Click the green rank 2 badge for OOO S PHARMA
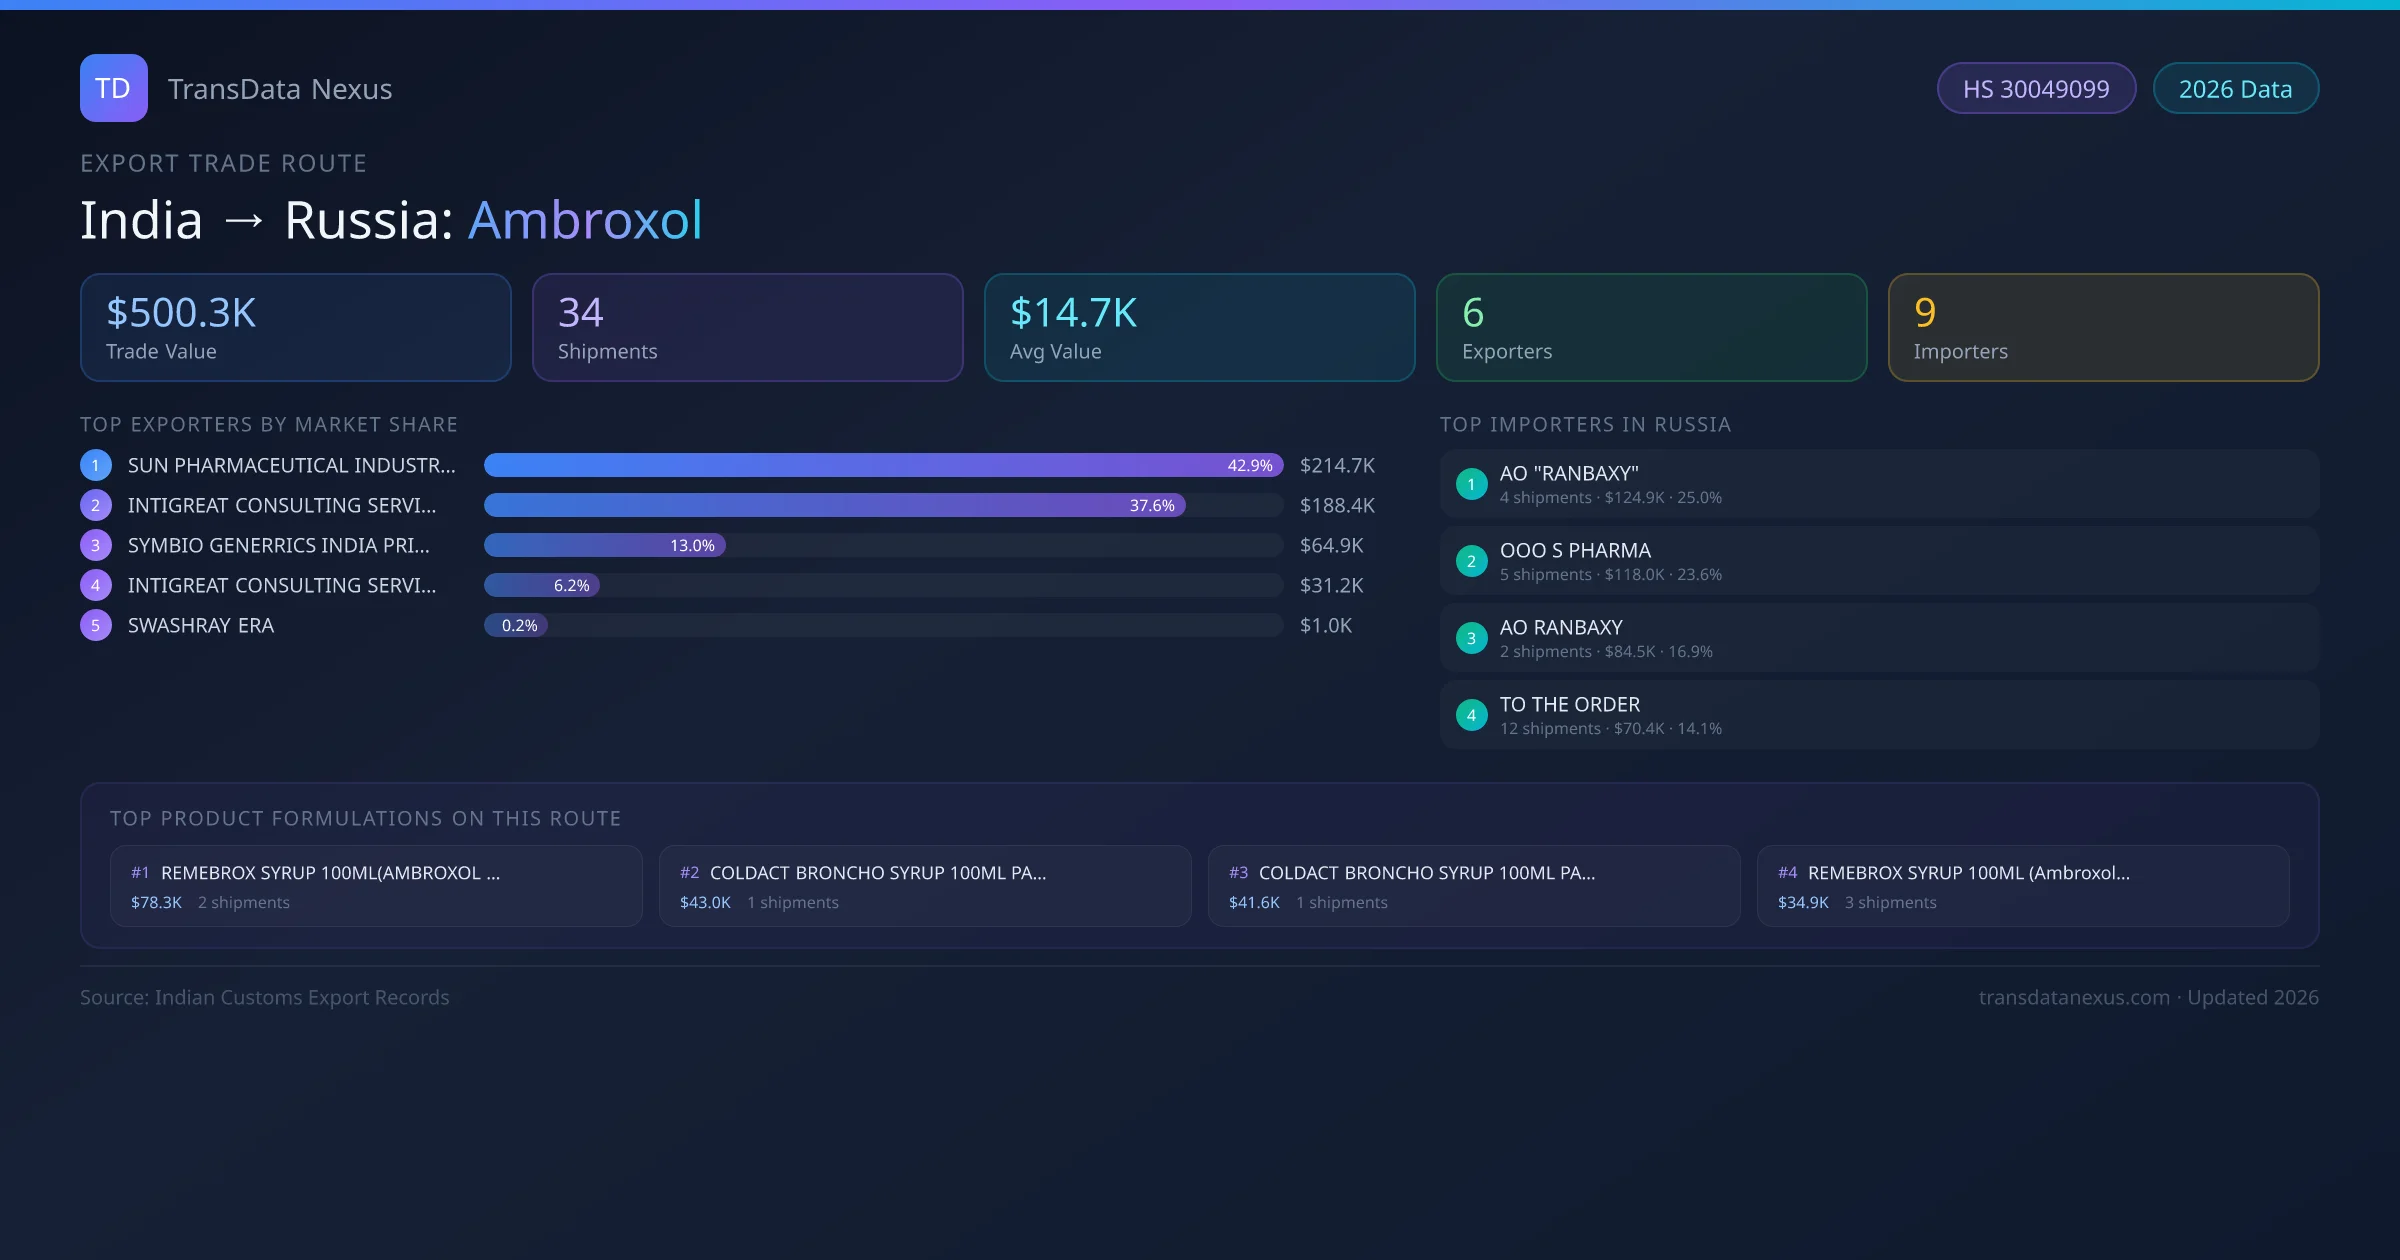Image resolution: width=2400 pixels, height=1260 pixels. [1471, 561]
